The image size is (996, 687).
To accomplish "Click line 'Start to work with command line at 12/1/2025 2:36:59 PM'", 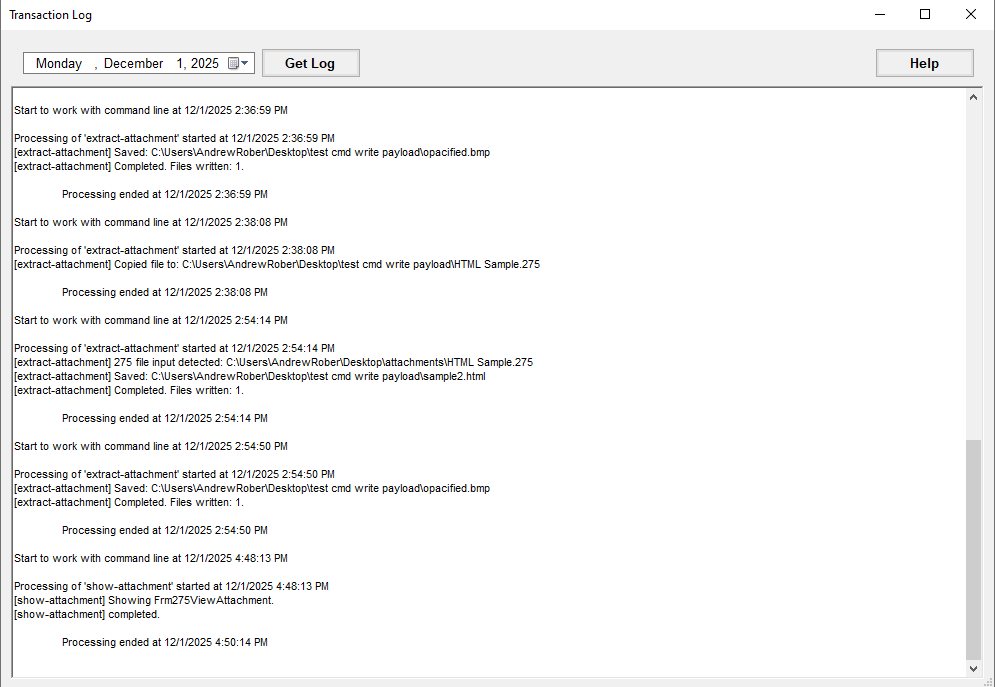I will click(x=151, y=110).
